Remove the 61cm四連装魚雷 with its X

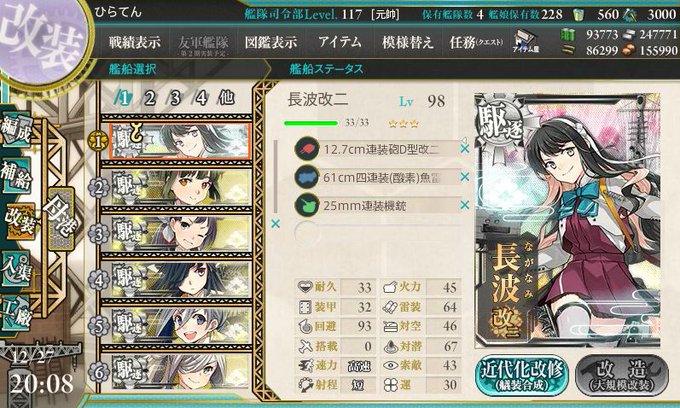(x=464, y=177)
